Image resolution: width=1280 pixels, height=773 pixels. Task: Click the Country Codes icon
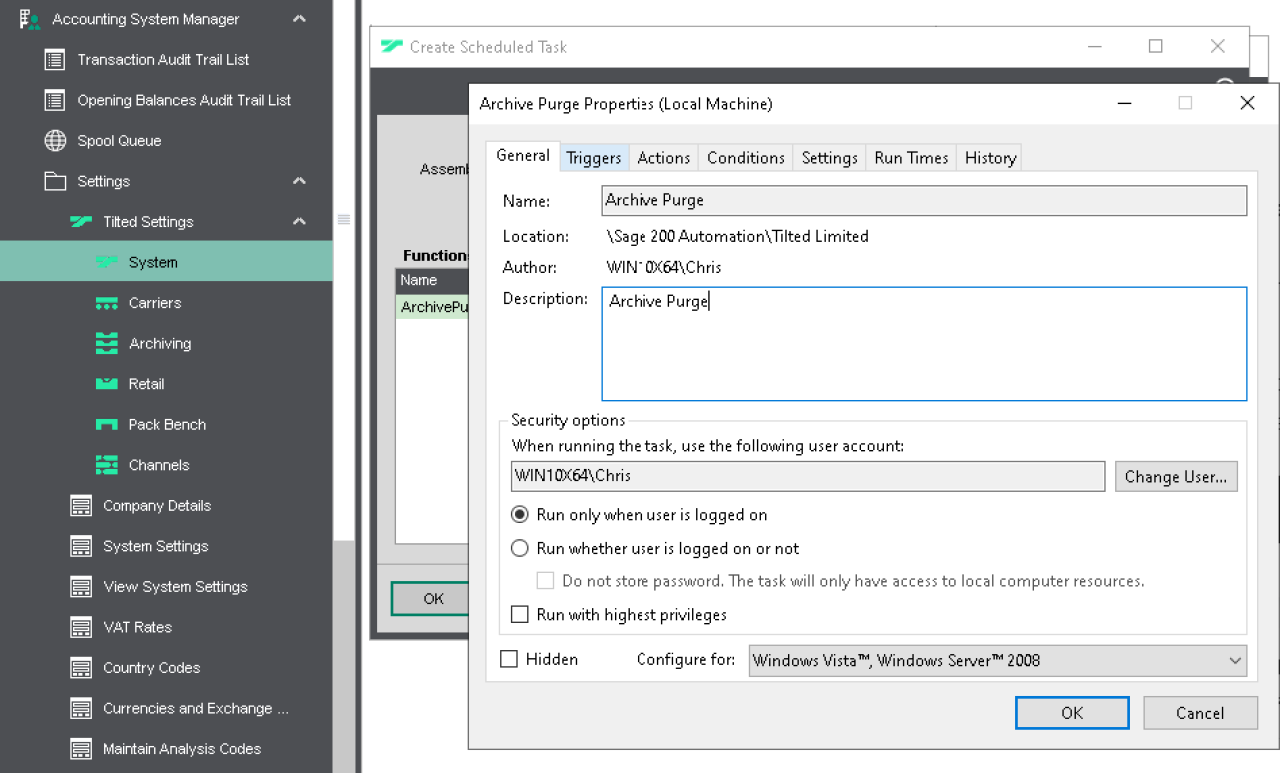tap(81, 668)
